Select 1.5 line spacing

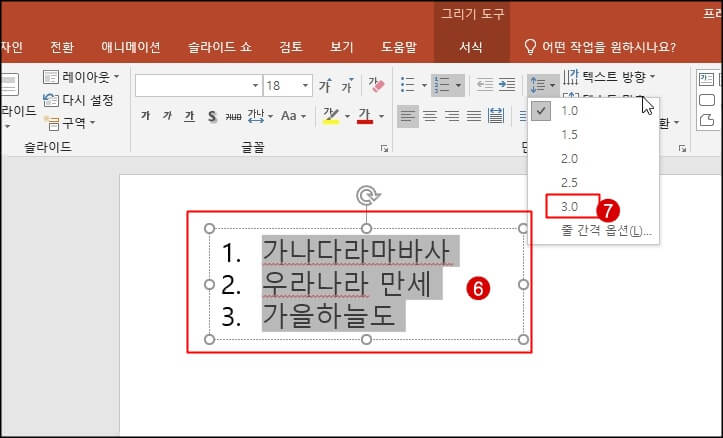coord(593,135)
